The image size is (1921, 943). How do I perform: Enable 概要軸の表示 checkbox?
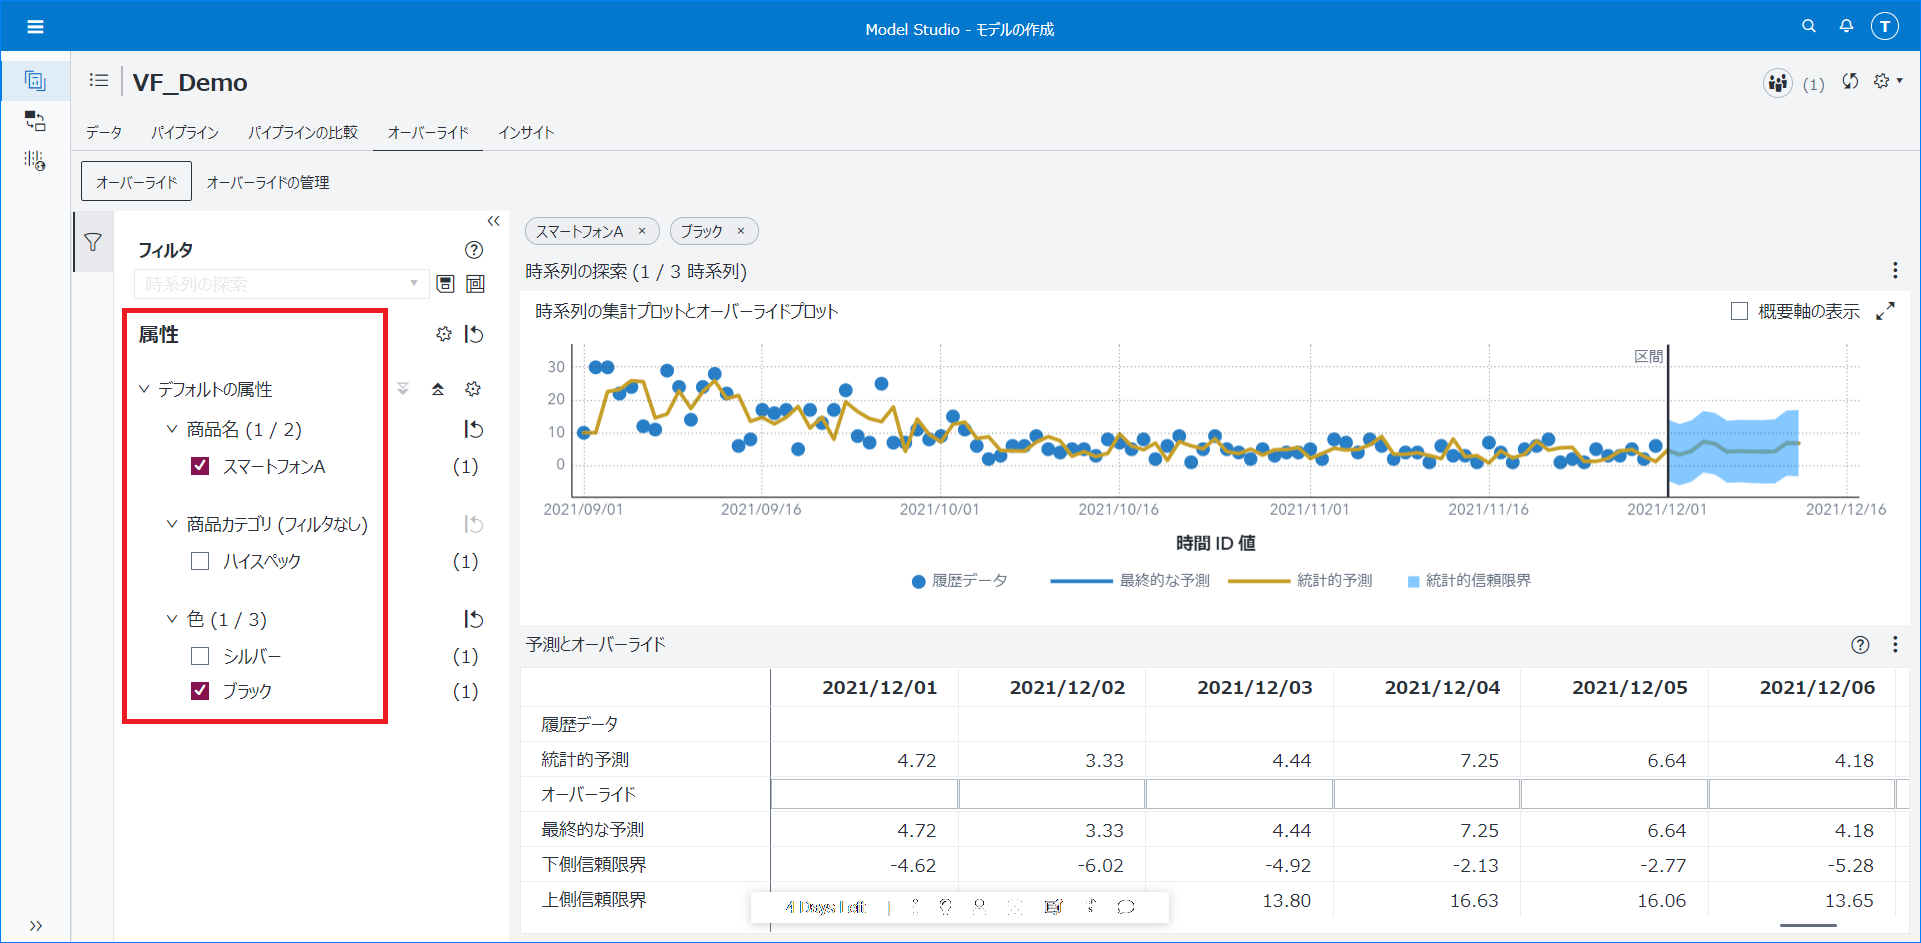point(1740,311)
